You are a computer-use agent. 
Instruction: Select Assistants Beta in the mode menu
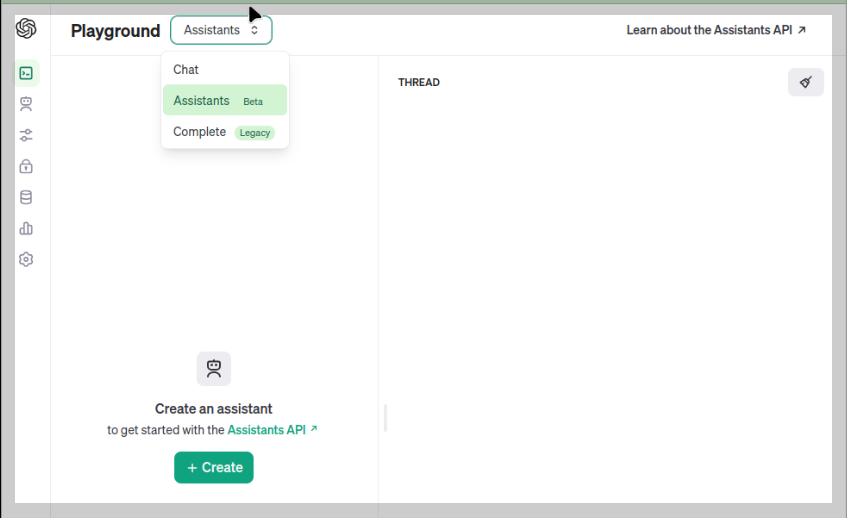pyautogui.click(x=225, y=100)
